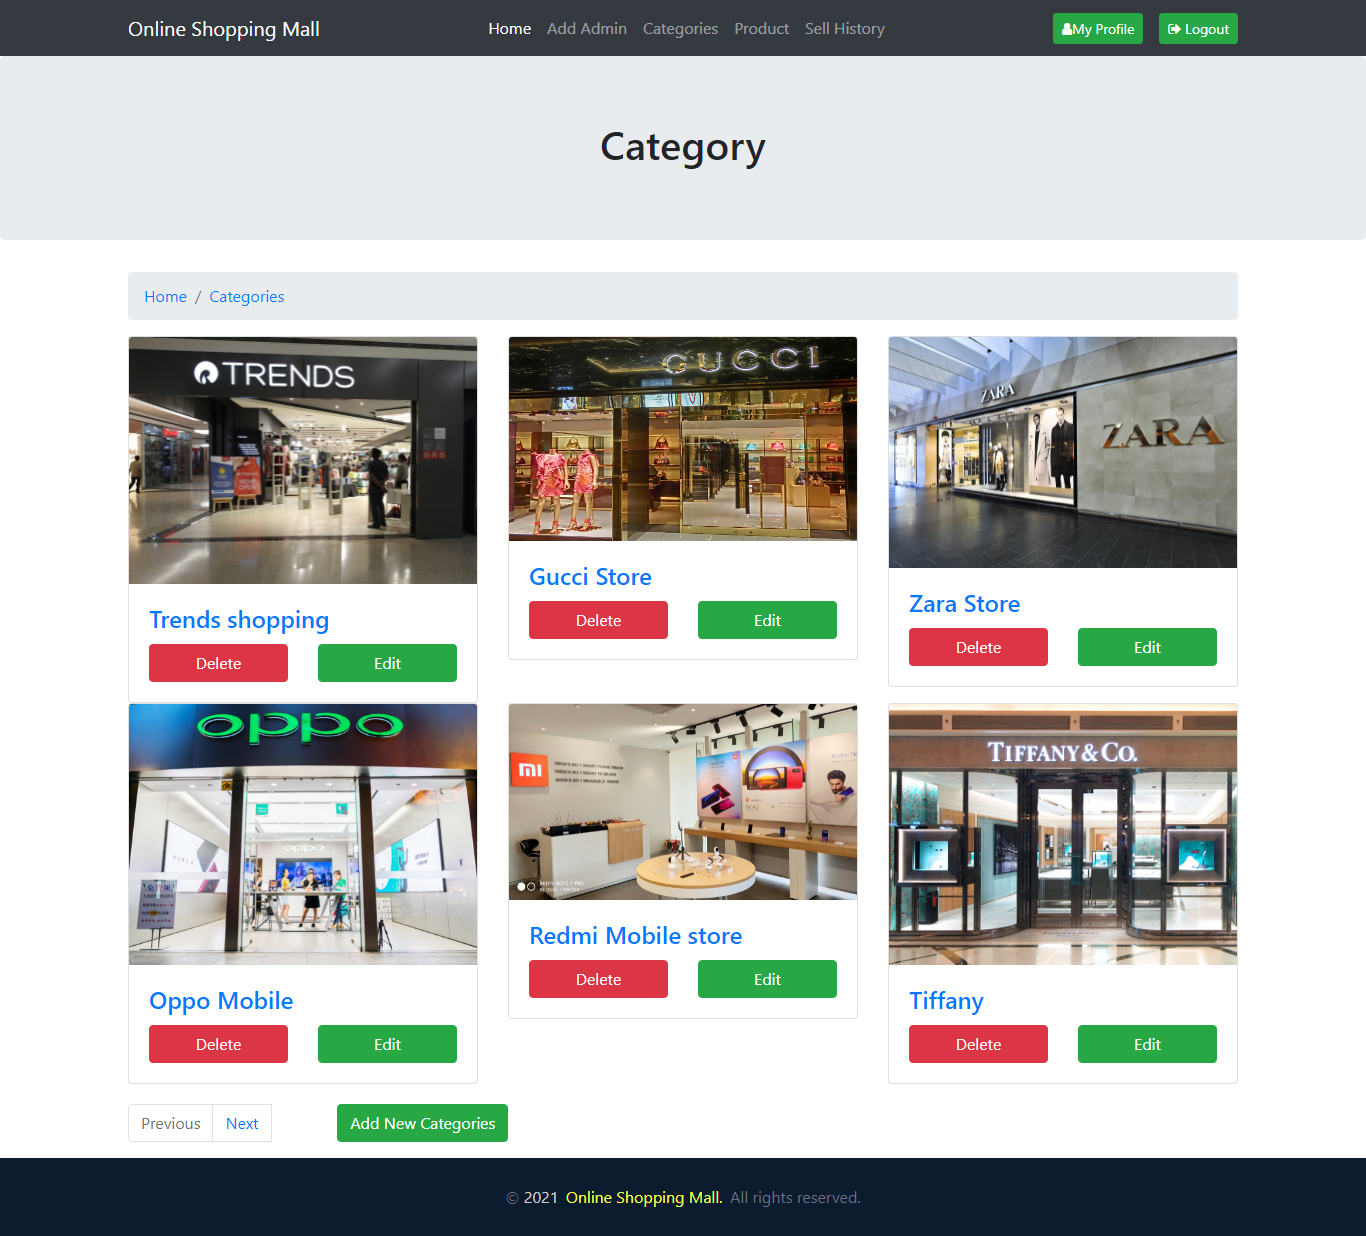Screen dimensions: 1366x1236
Task: Click Add New Categories button
Action: (422, 1123)
